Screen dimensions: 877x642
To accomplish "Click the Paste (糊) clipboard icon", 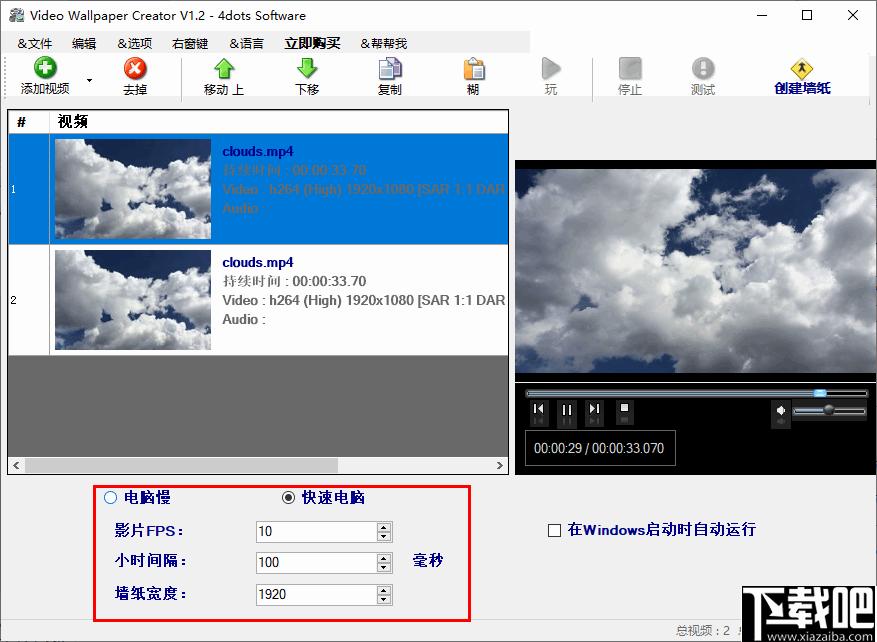I will (x=473, y=69).
